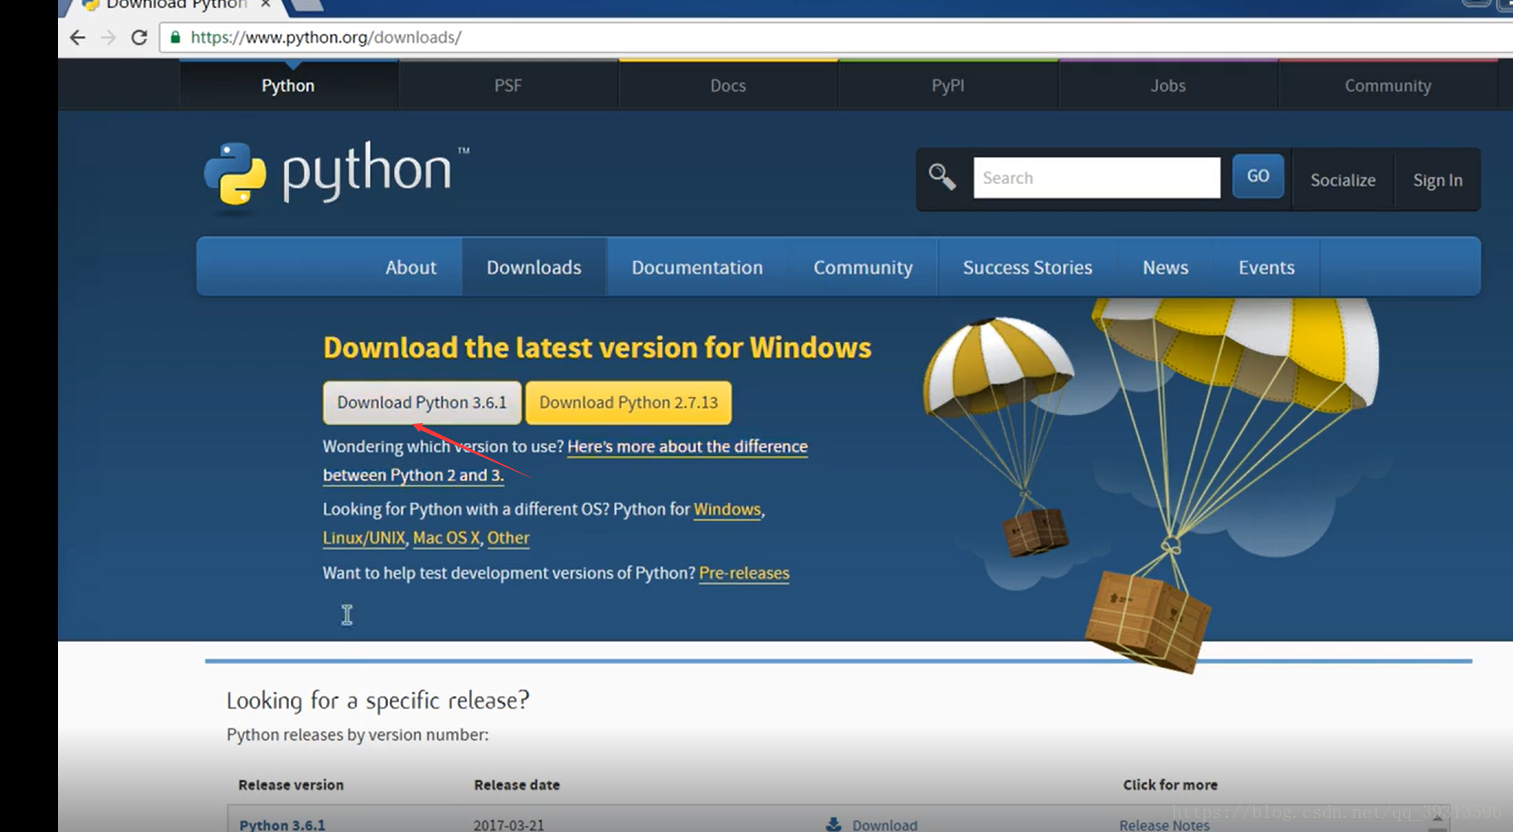Viewport: 1513px width, 832px height.
Task: Open the Python 3.6.1 release row link
Action: [x=282, y=824]
